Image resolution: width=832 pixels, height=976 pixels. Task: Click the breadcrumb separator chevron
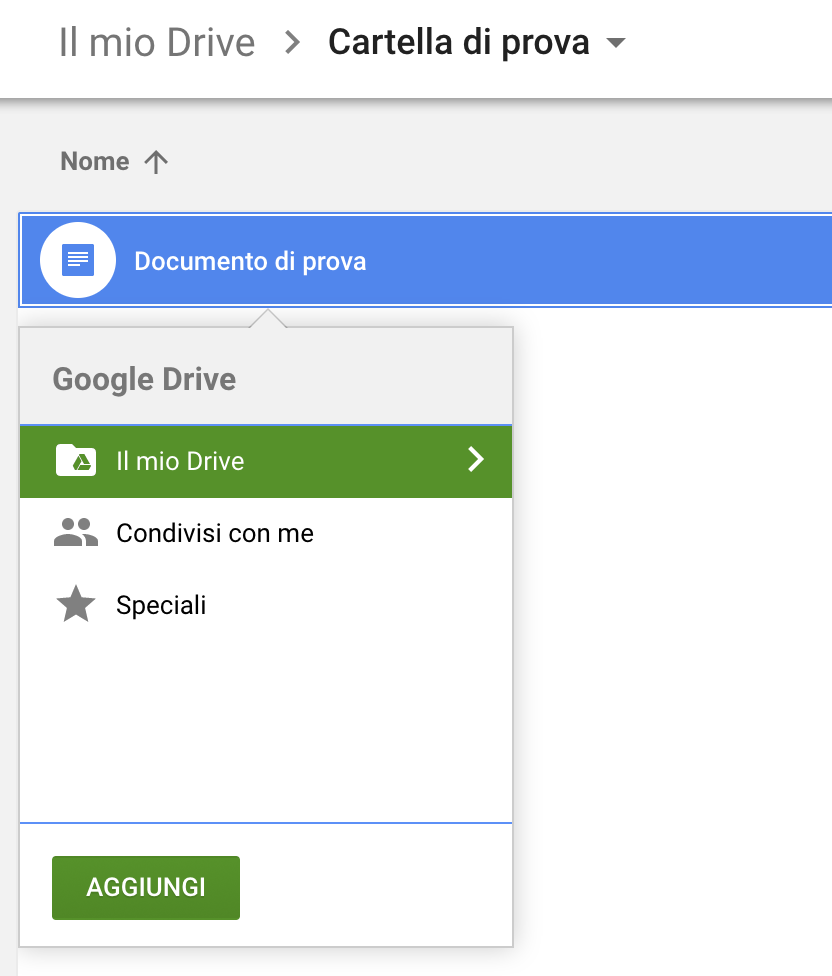[292, 42]
